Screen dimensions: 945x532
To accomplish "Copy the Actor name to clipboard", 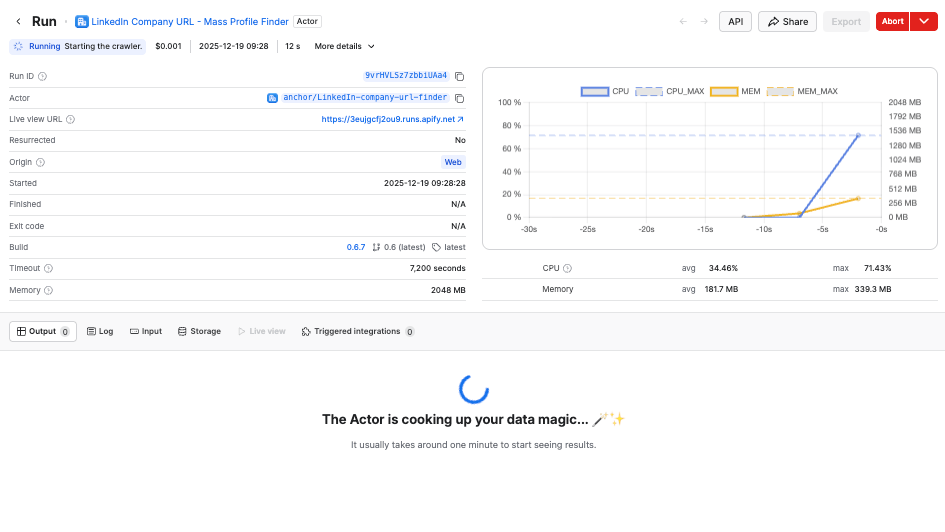I will tap(459, 98).
